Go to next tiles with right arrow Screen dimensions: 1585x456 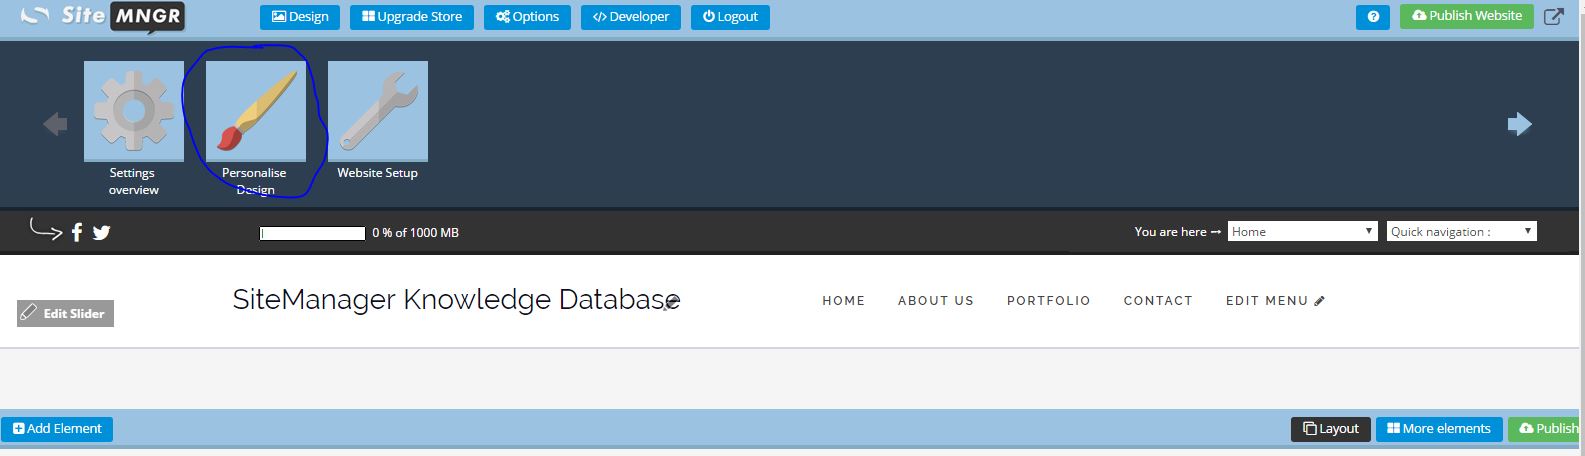tap(1519, 124)
